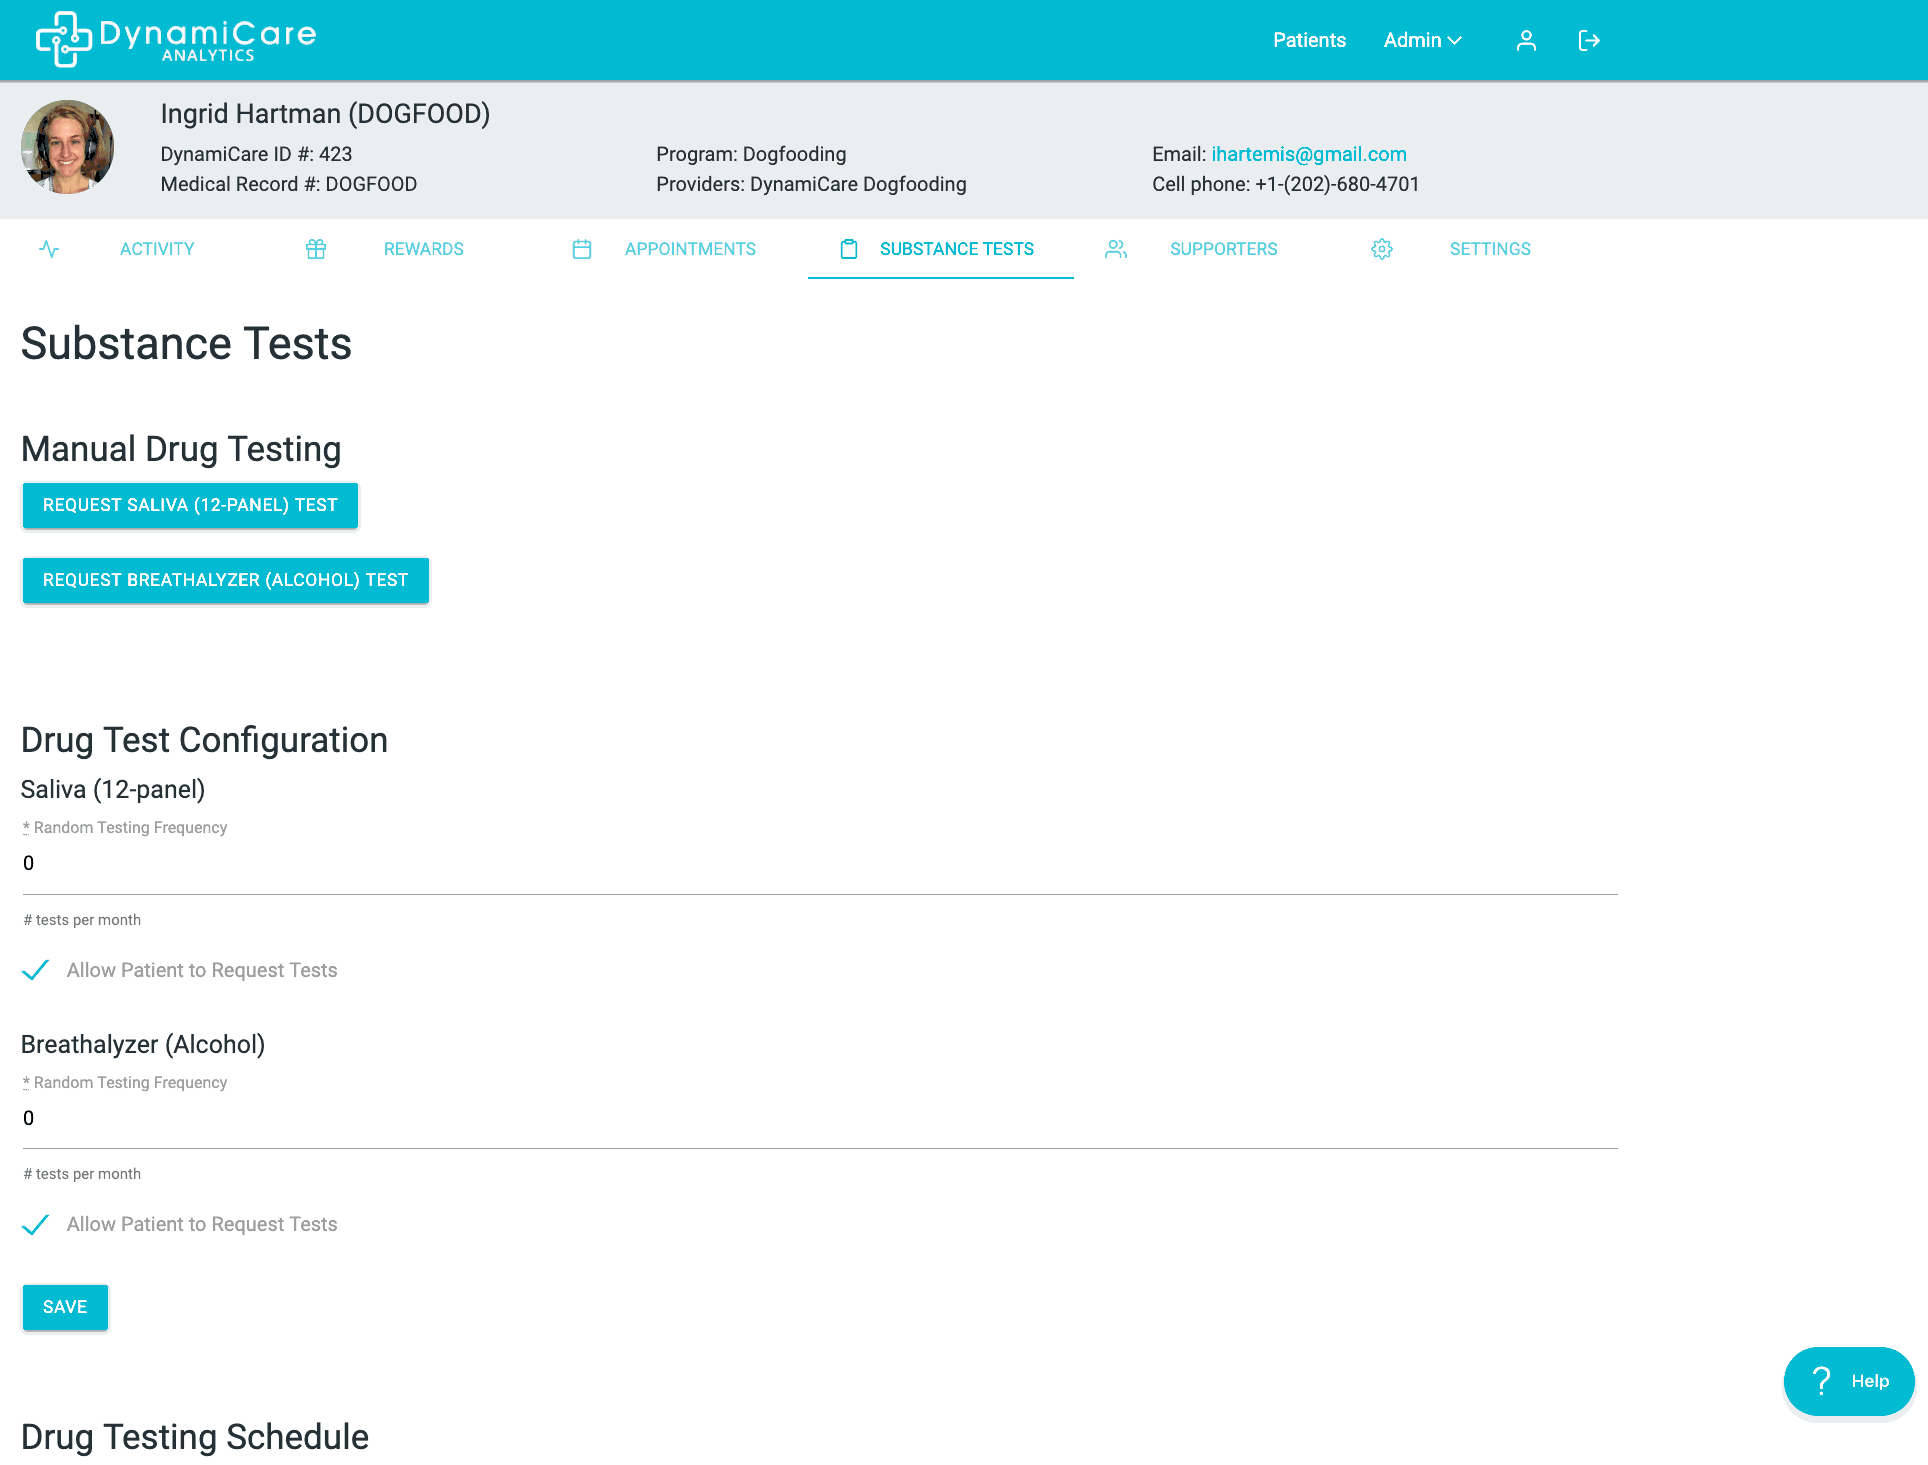
Task: Focus Saliva Random Testing Frequency field
Action: coord(820,864)
